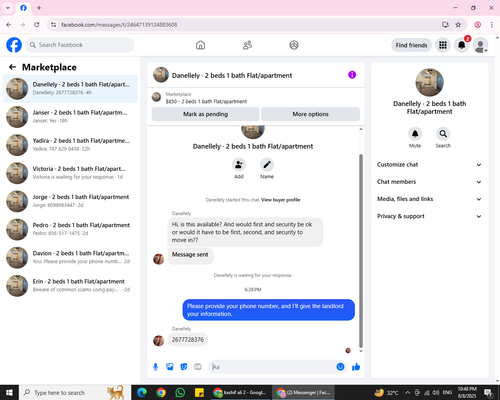Open the emoji picker icon

(340, 367)
